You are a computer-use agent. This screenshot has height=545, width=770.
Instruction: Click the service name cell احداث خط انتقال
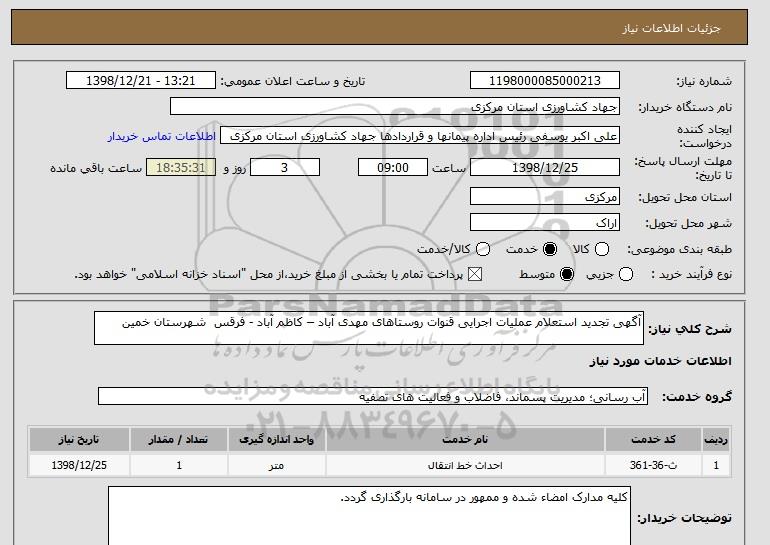(465, 465)
